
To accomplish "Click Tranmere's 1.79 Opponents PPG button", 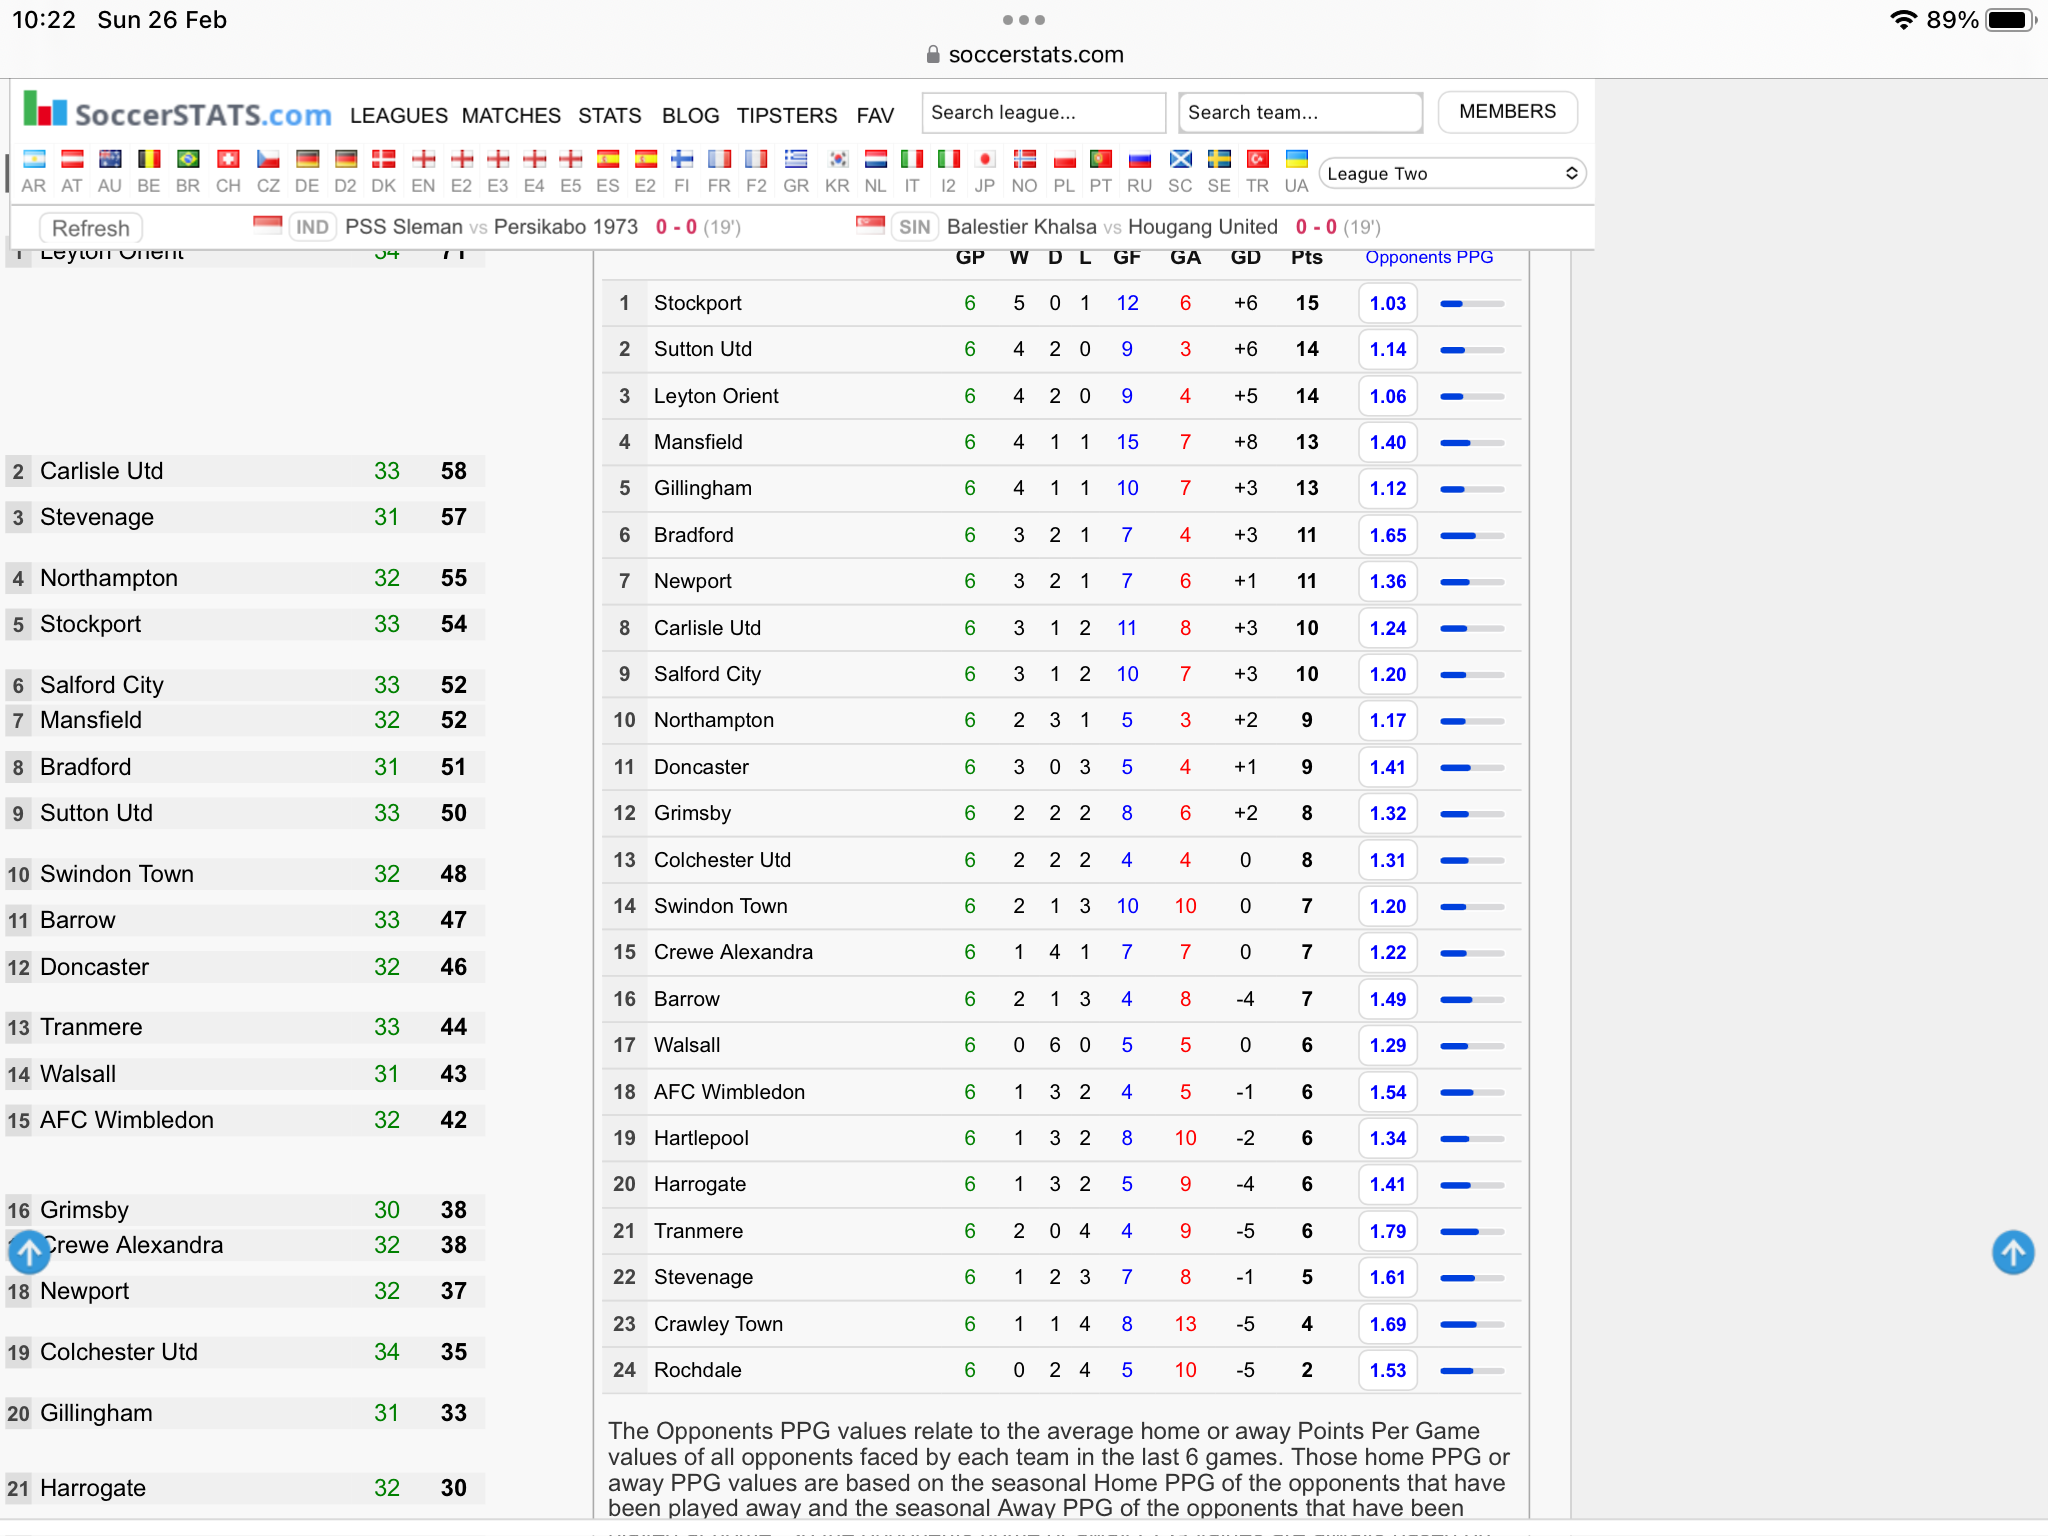I will pos(1388,1231).
